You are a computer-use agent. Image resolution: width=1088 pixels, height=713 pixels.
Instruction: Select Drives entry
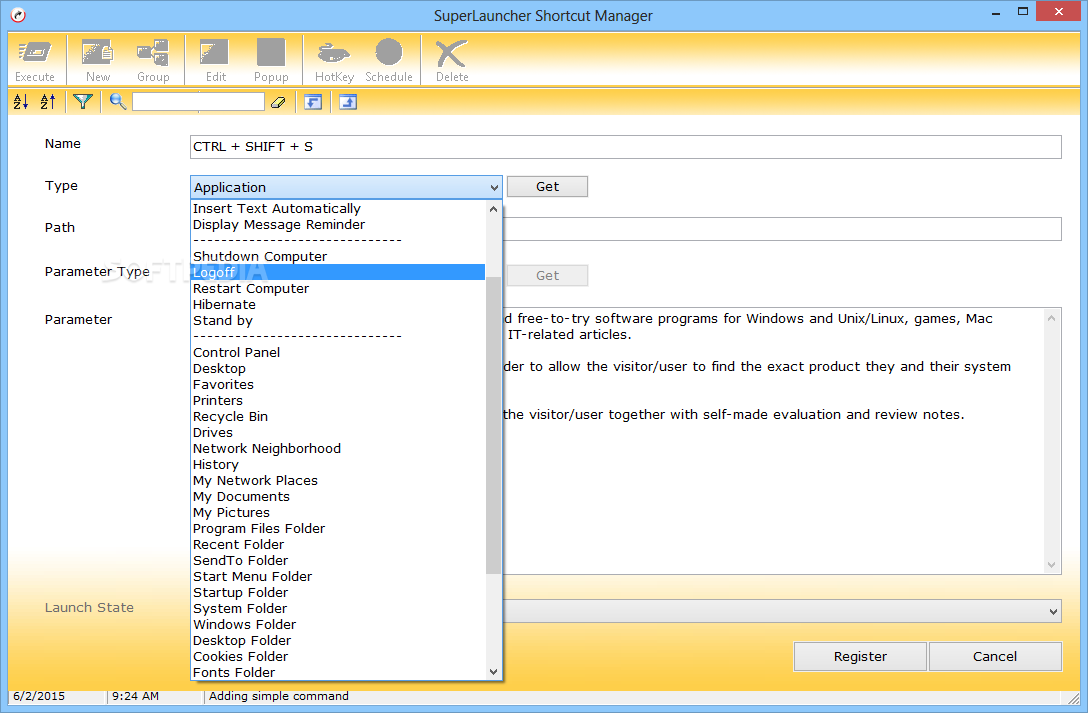coord(339,432)
